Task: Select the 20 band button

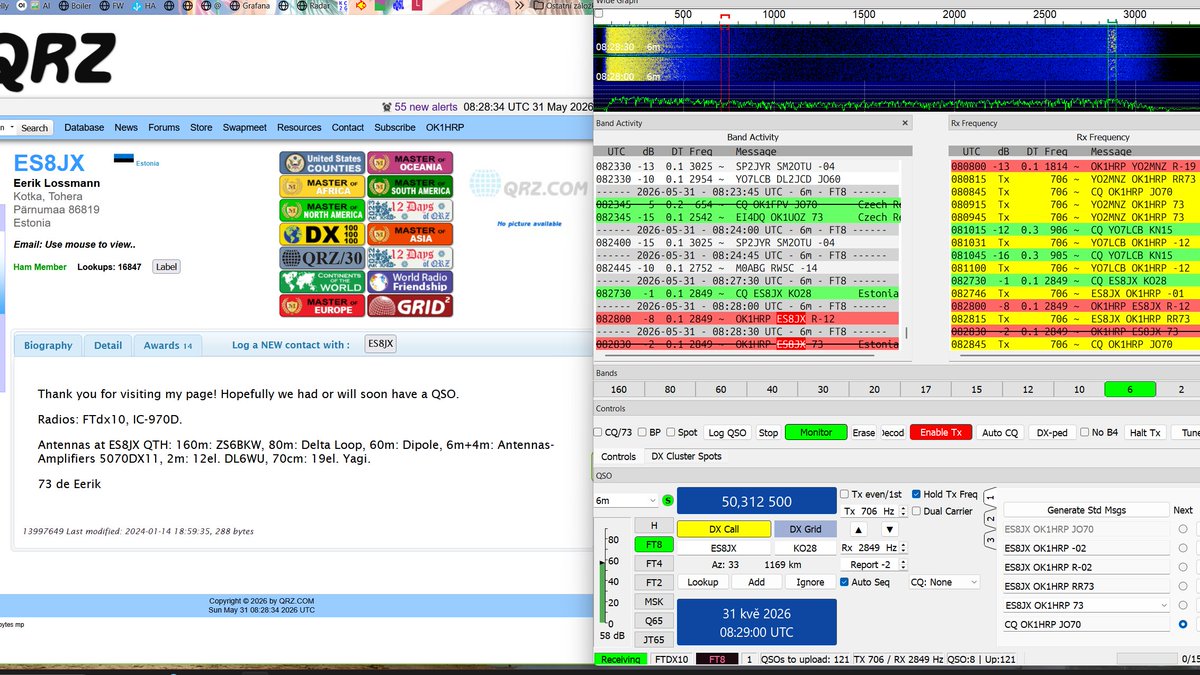Action: click(874, 390)
